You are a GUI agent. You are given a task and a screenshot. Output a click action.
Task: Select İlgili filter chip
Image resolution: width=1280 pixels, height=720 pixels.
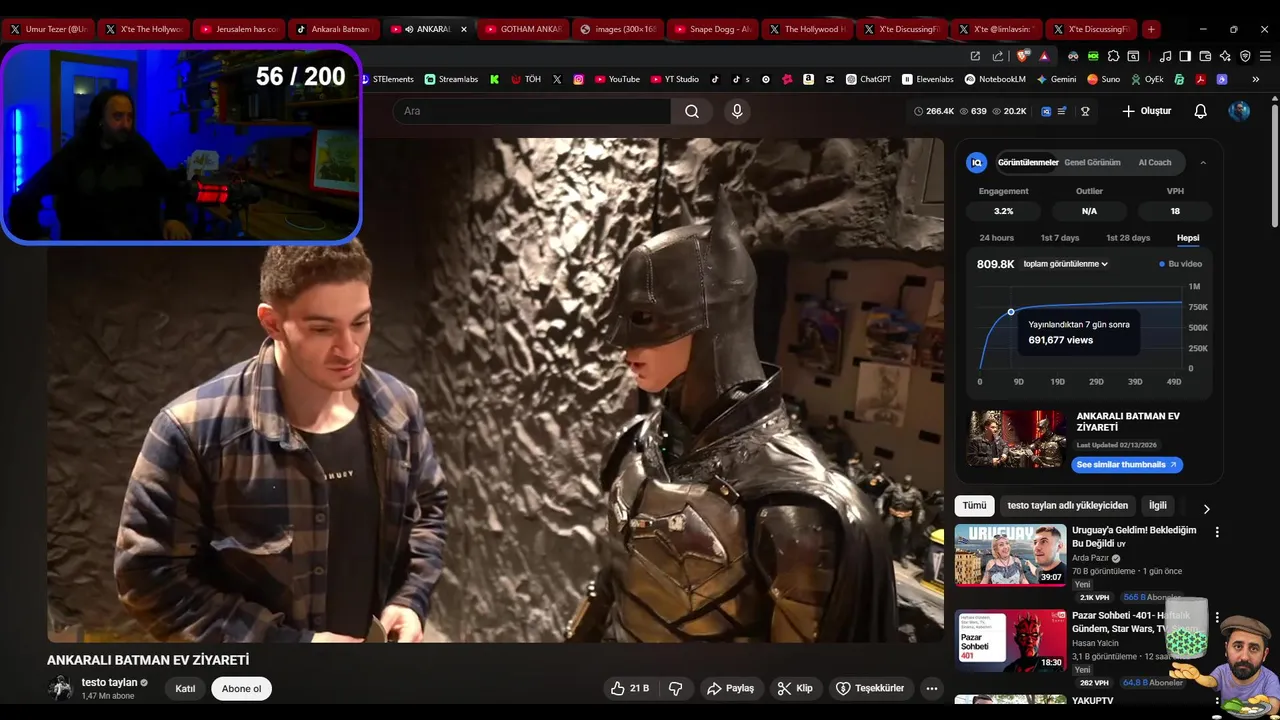1158,506
